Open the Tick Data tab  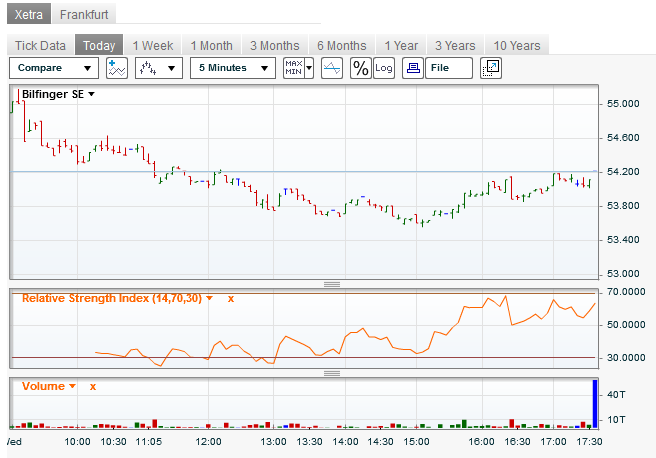tap(41, 45)
